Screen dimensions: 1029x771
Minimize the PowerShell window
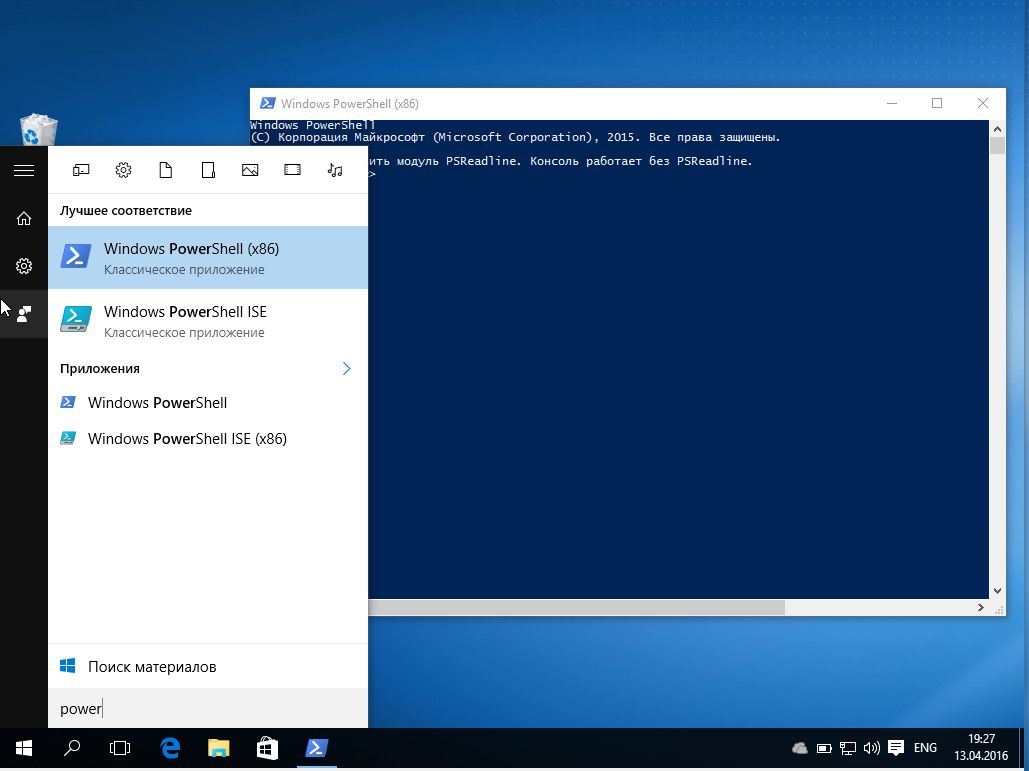click(x=892, y=103)
